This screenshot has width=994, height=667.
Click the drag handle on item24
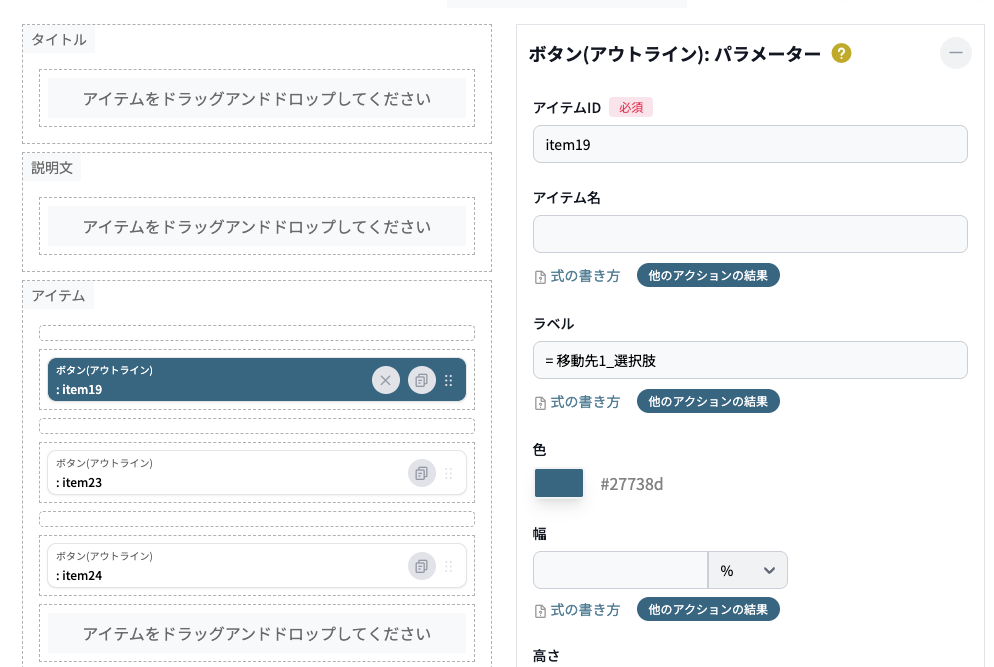tap(449, 566)
